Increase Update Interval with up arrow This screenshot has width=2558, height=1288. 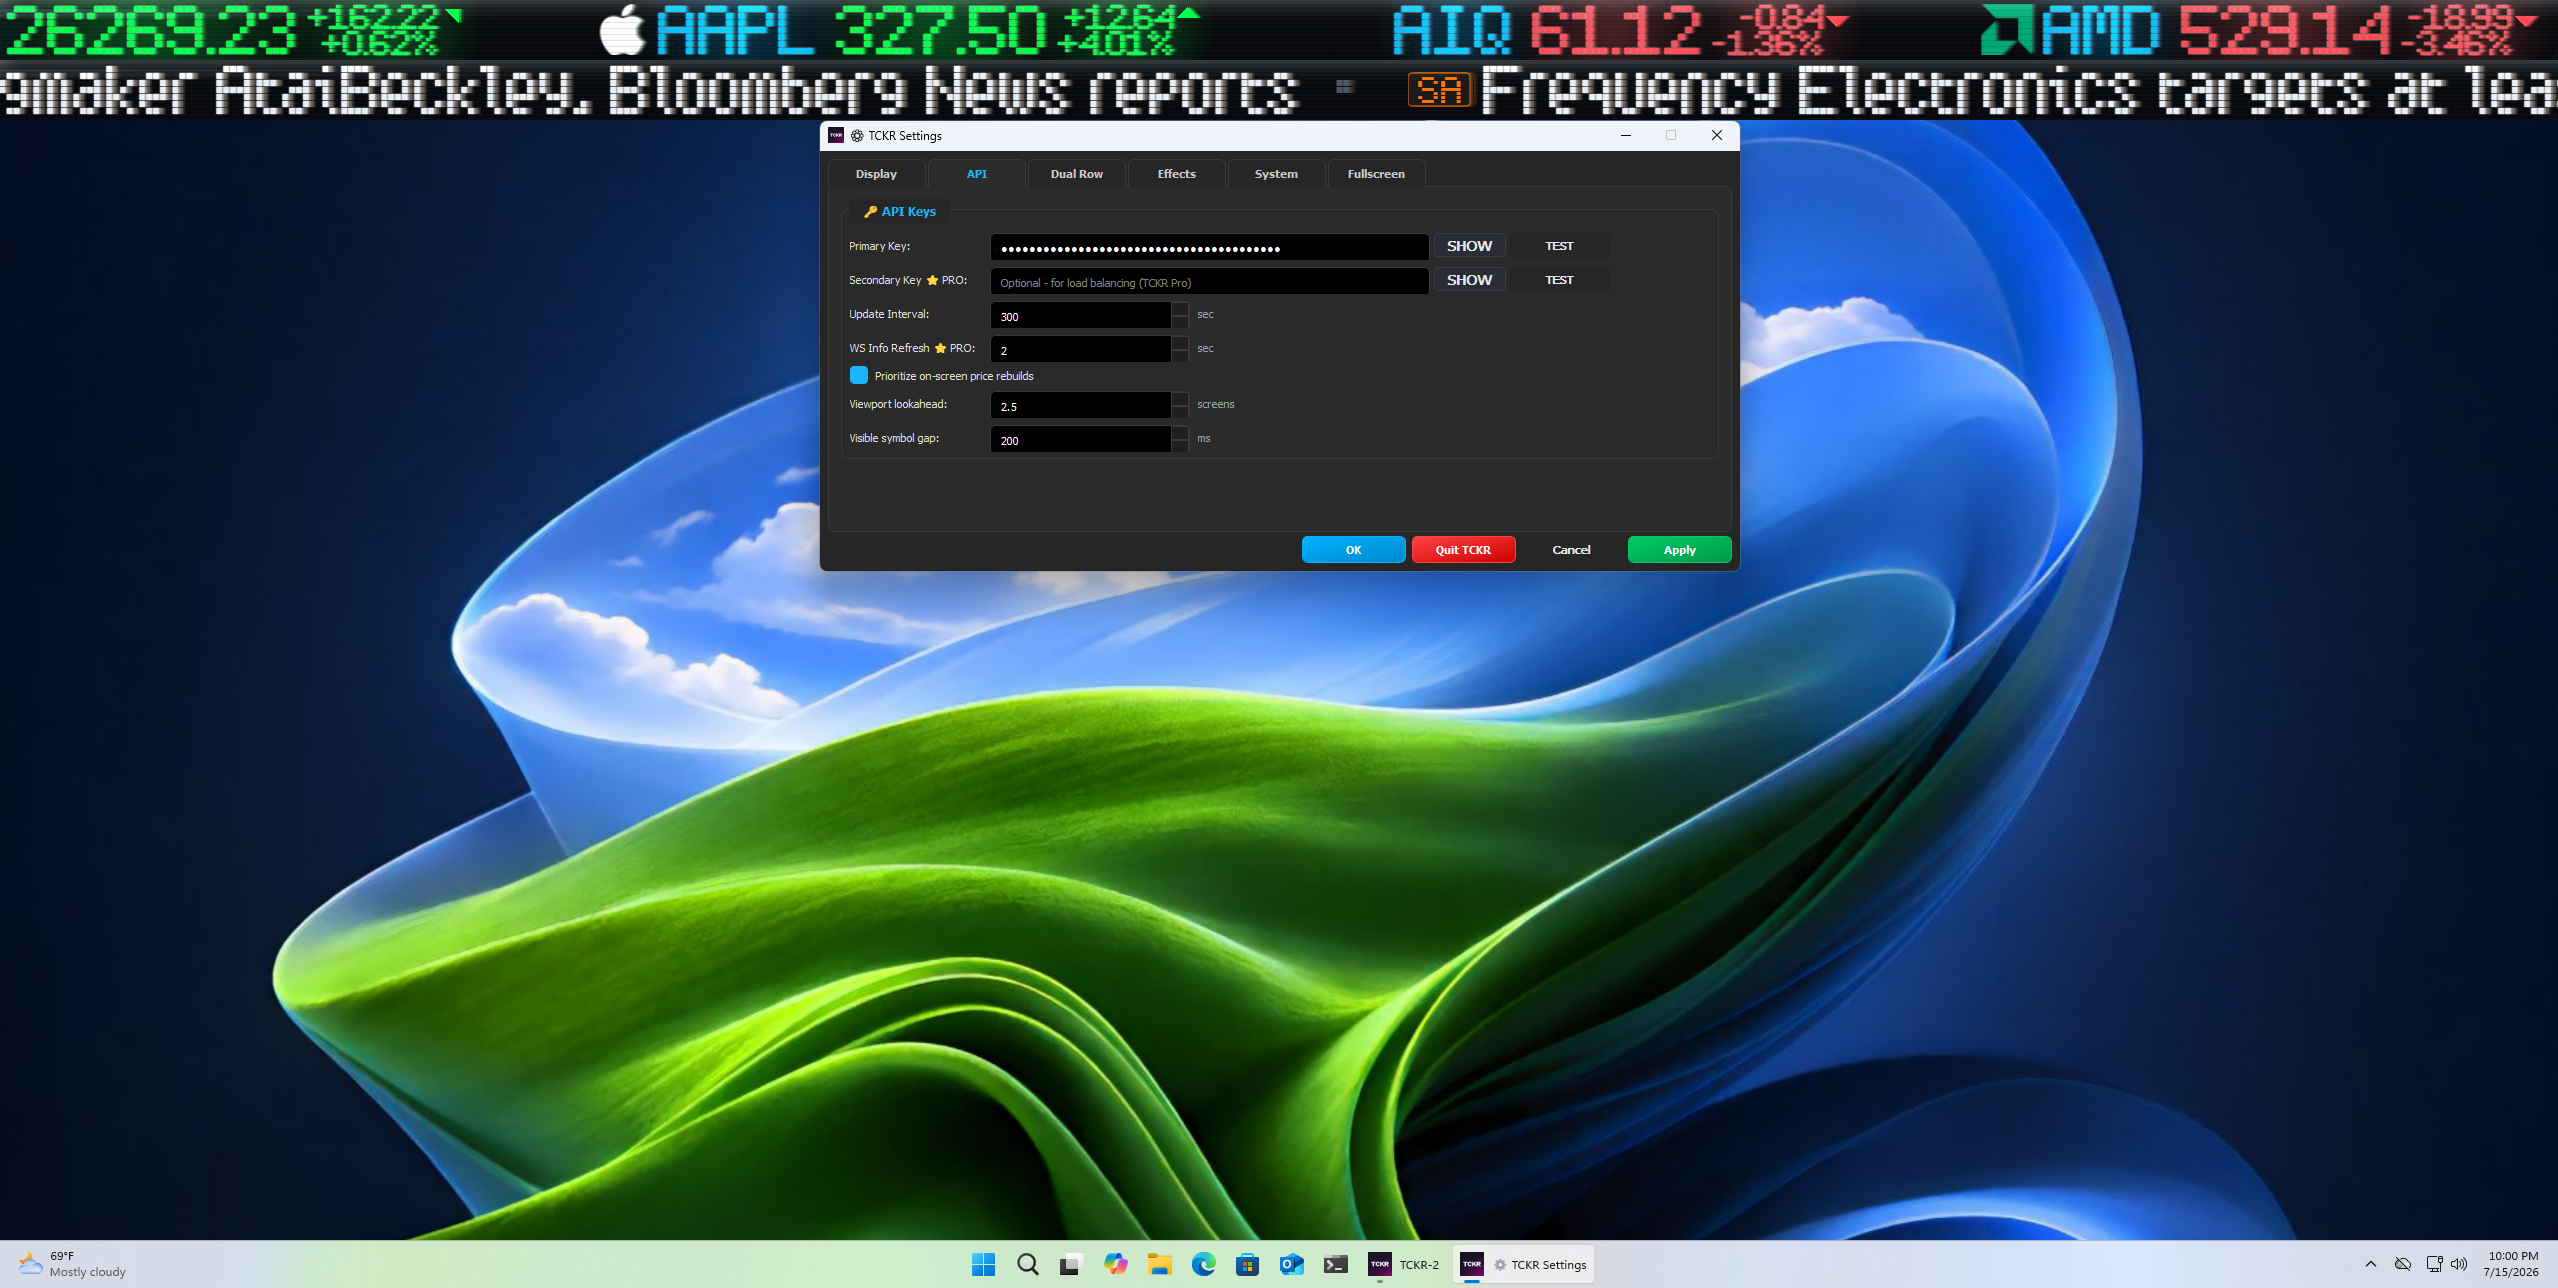tap(1180, 309)
